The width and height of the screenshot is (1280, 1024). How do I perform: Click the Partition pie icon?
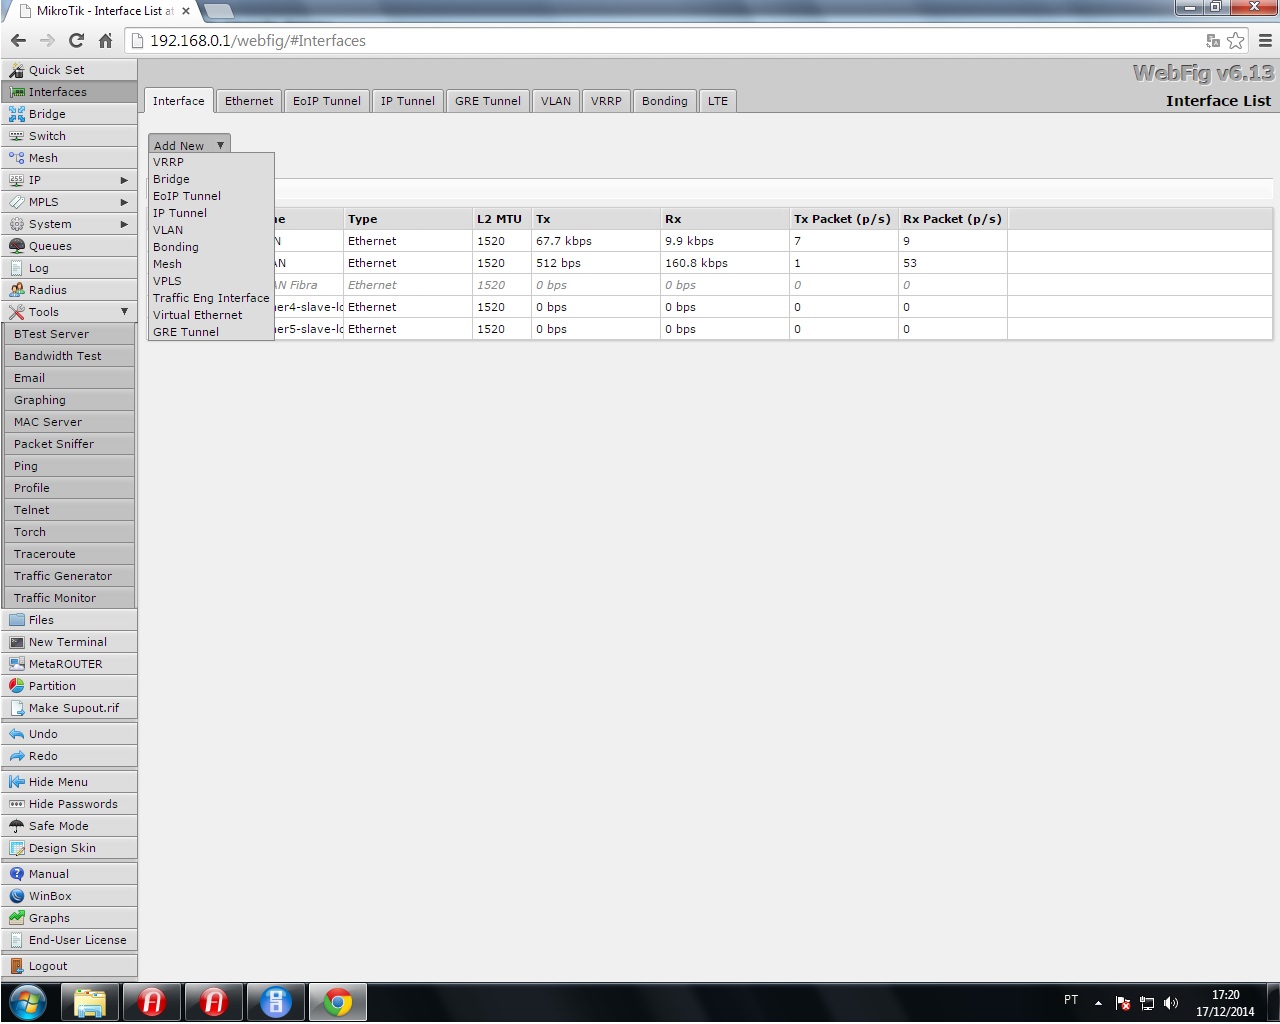coord(17,686)
